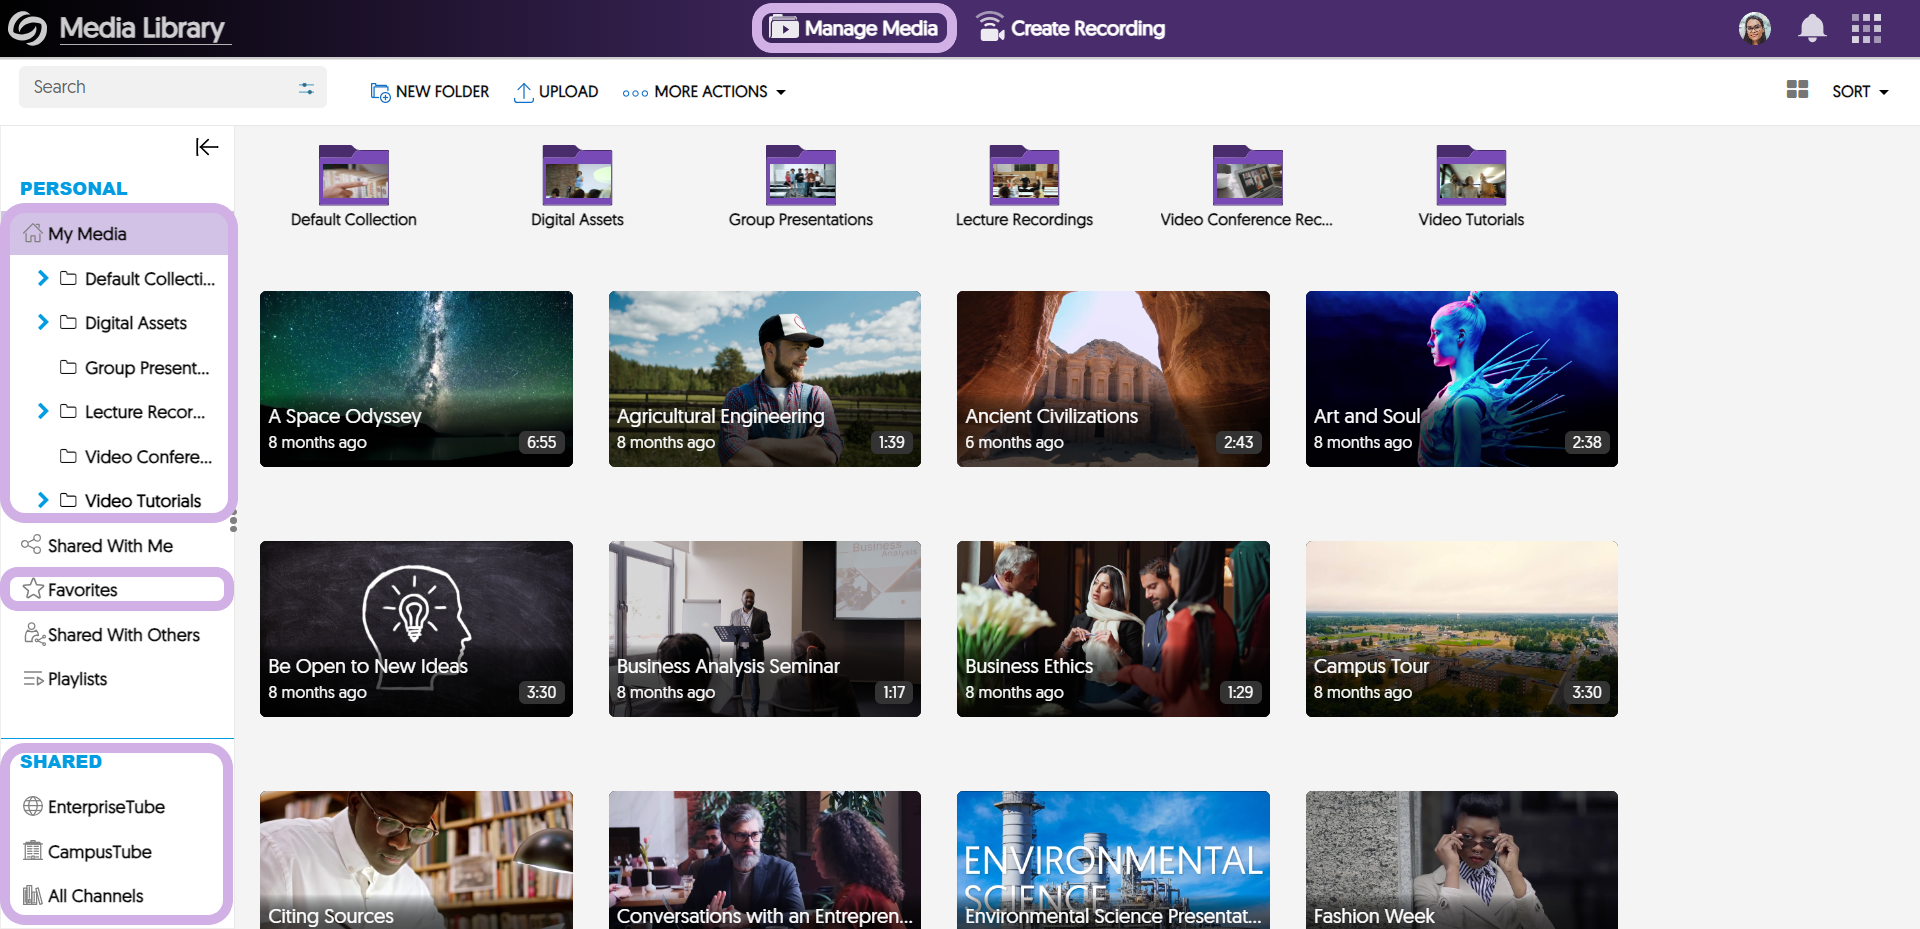Click the Favorites star icon
This screenshot has width=1920, height=929.
[33, 589]
